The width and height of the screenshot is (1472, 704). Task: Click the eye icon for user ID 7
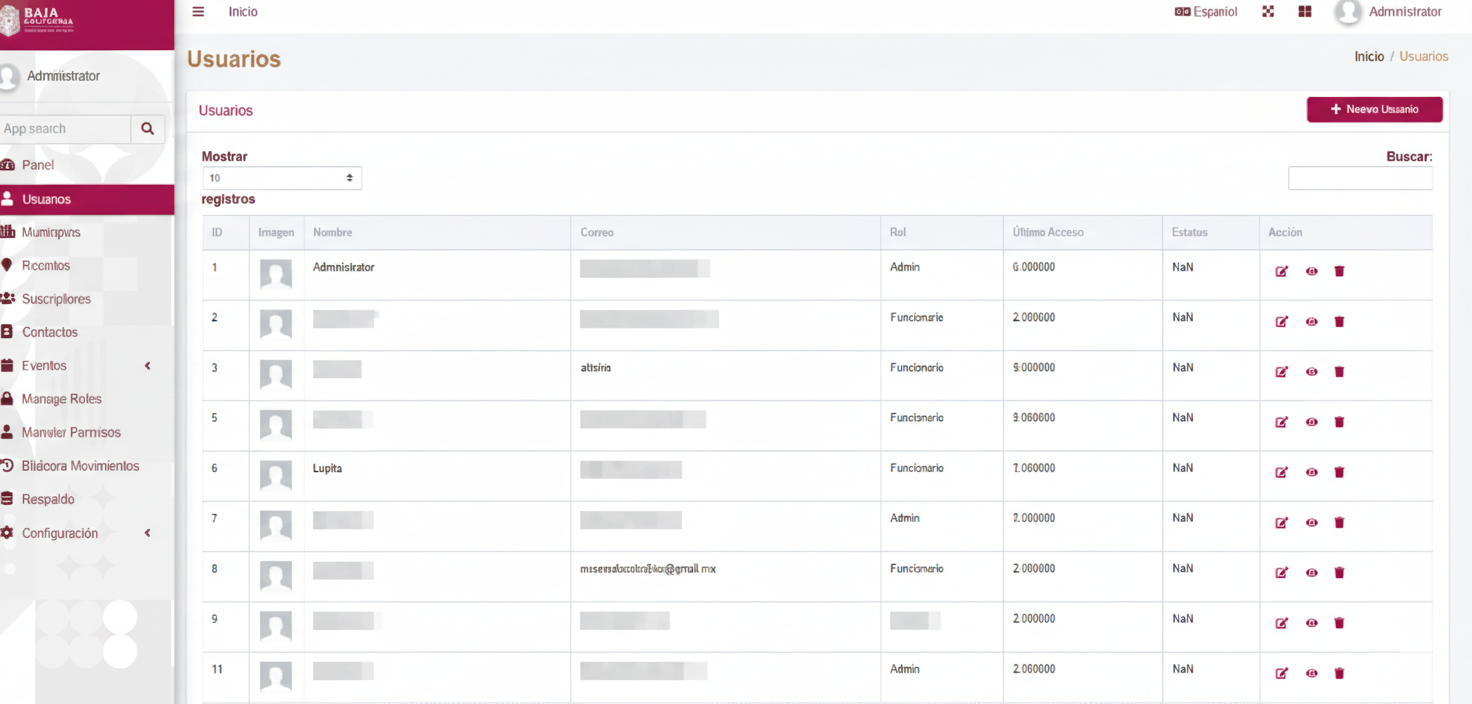(x=1311, y=523)
